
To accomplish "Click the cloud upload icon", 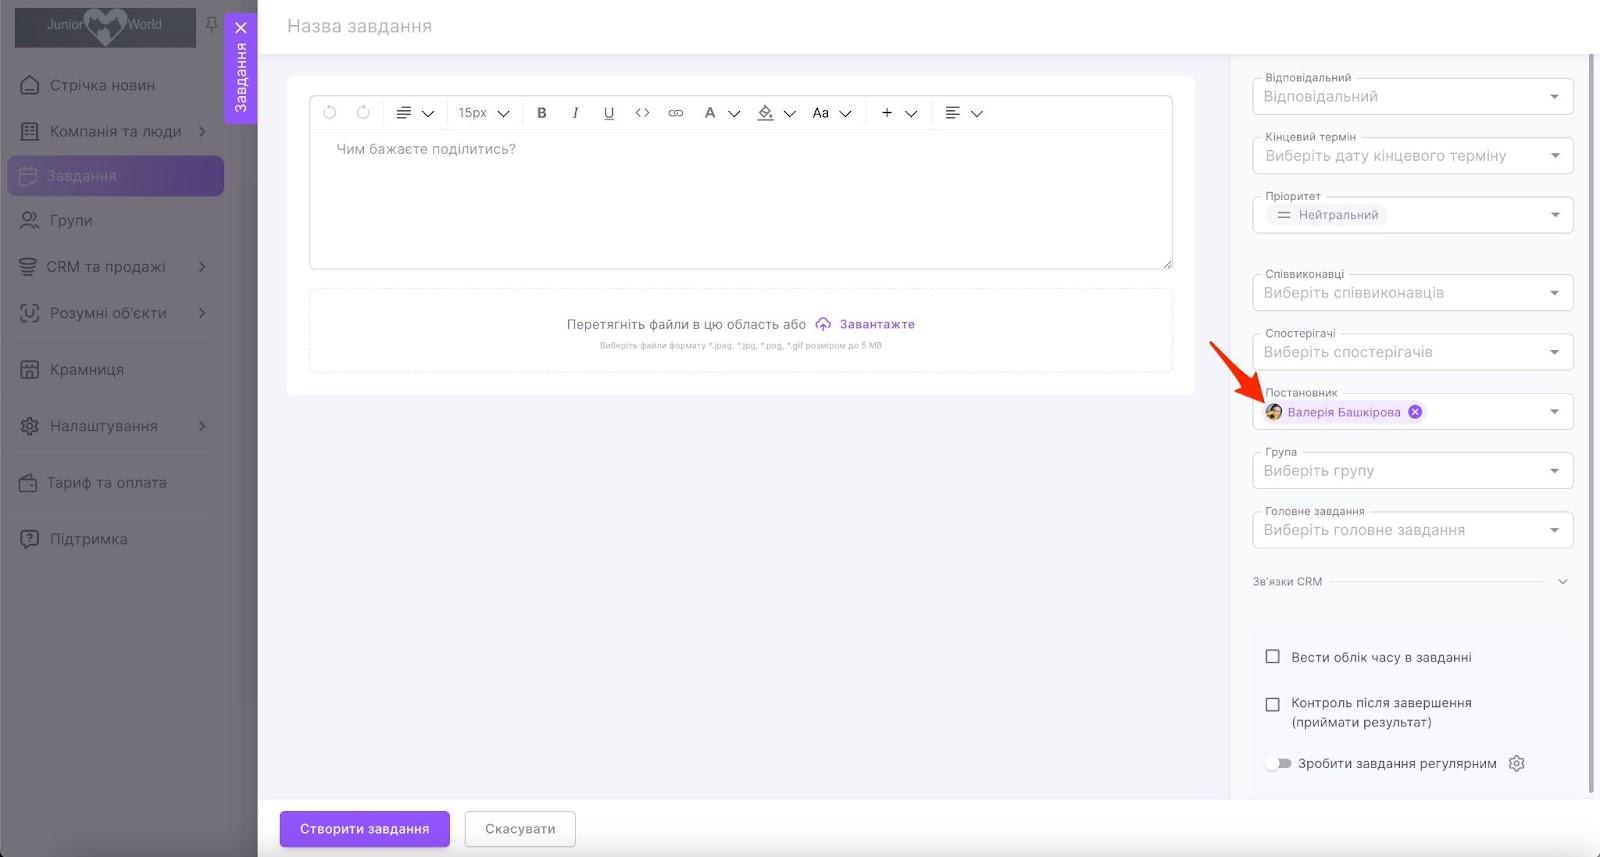I will click(x=823, y=324).
